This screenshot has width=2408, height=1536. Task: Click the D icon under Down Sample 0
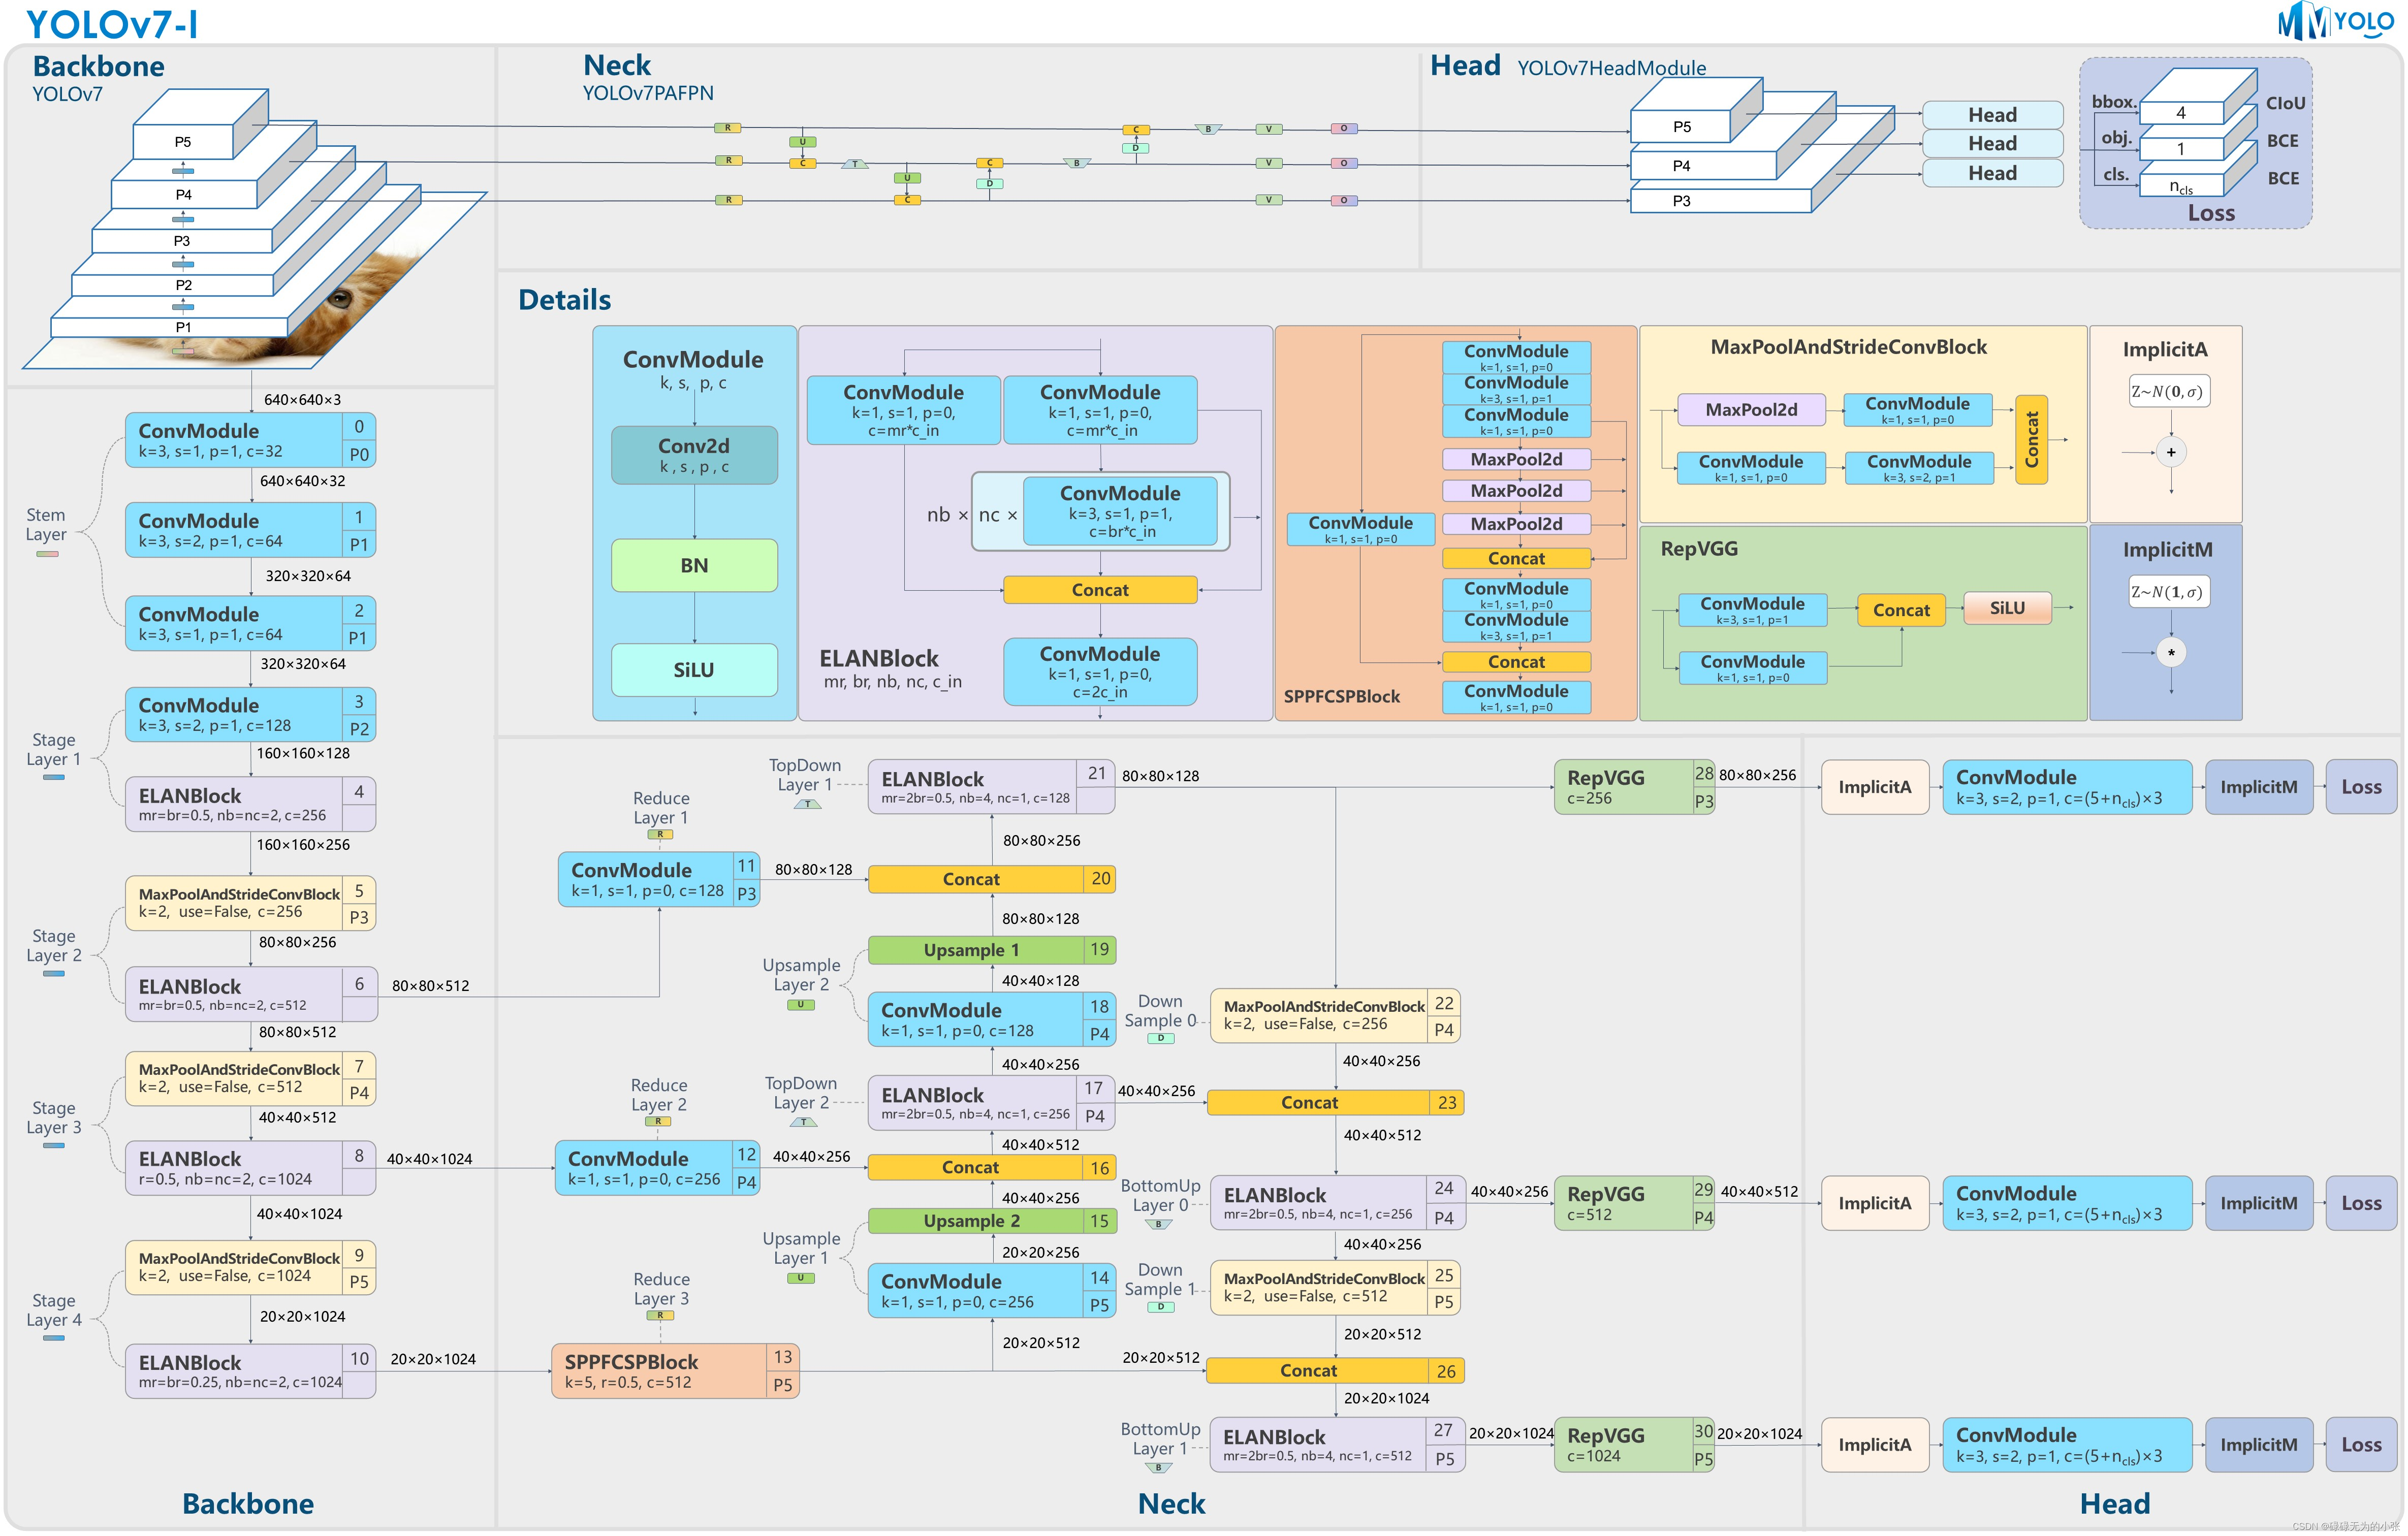[x=1160, y=1038]
